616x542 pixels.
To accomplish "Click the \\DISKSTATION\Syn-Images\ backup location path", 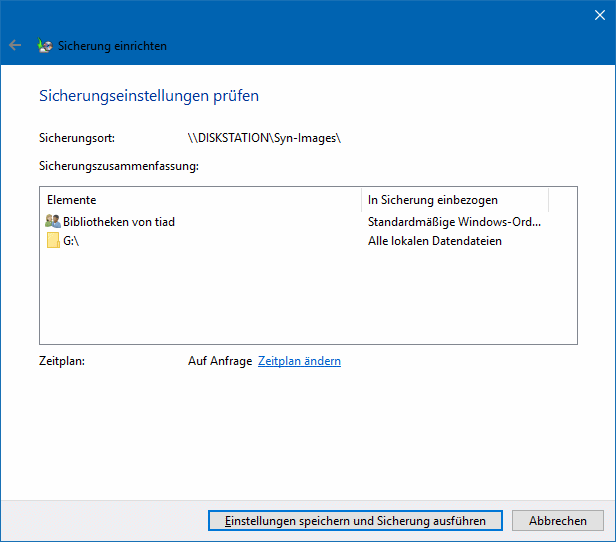I will (264, 138).
